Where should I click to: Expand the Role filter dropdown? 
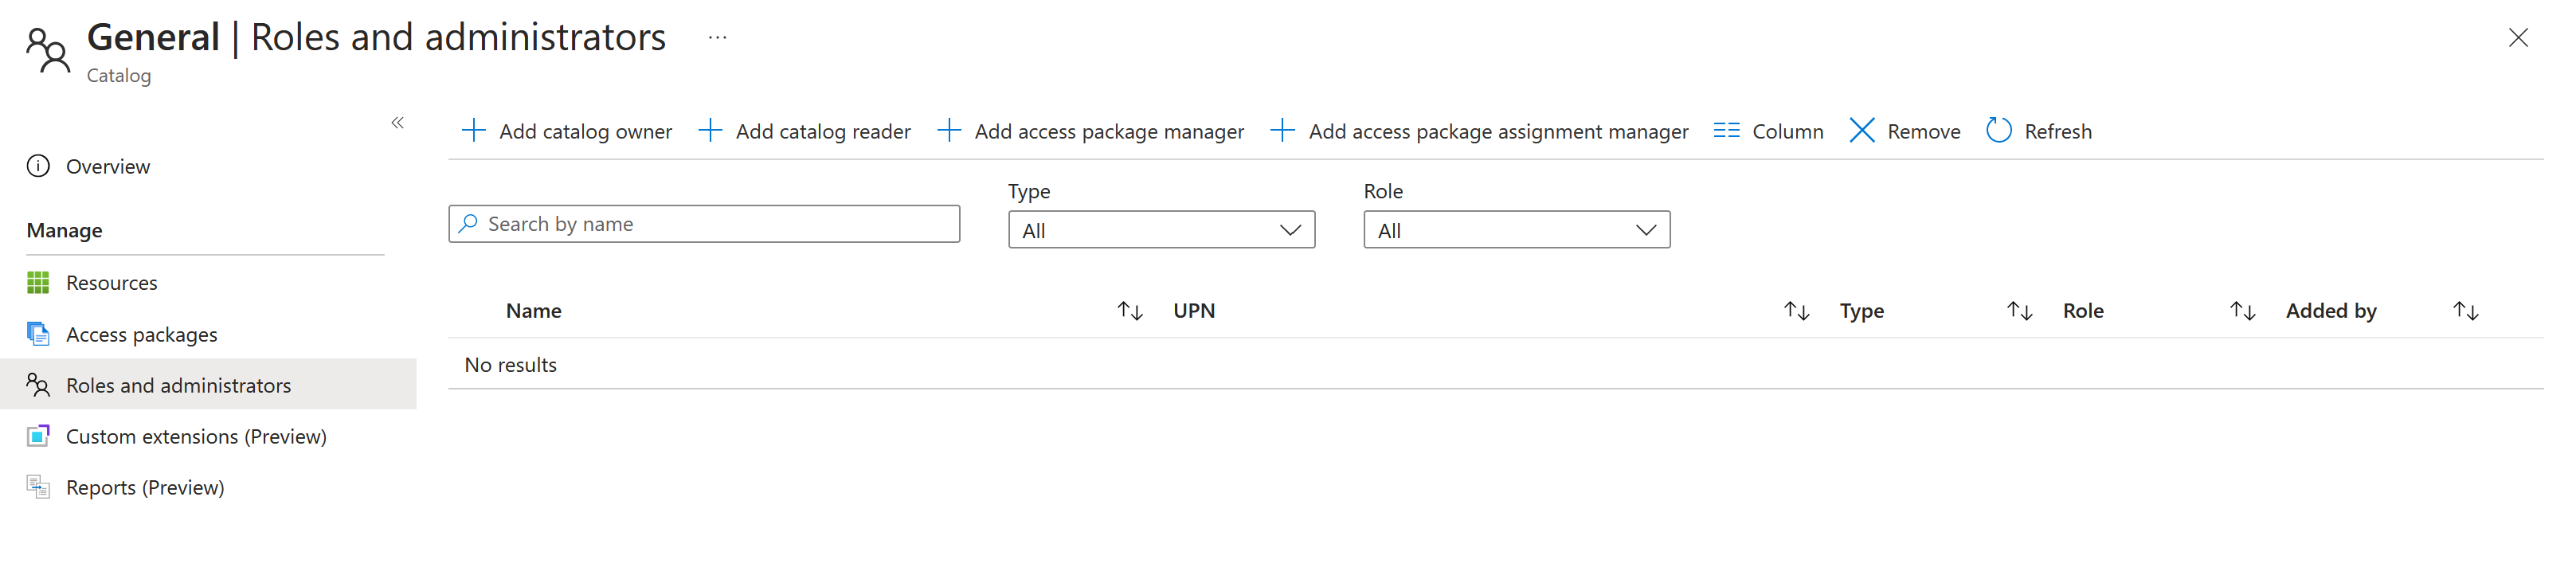pyautogui.click(x=1516, y=230)
